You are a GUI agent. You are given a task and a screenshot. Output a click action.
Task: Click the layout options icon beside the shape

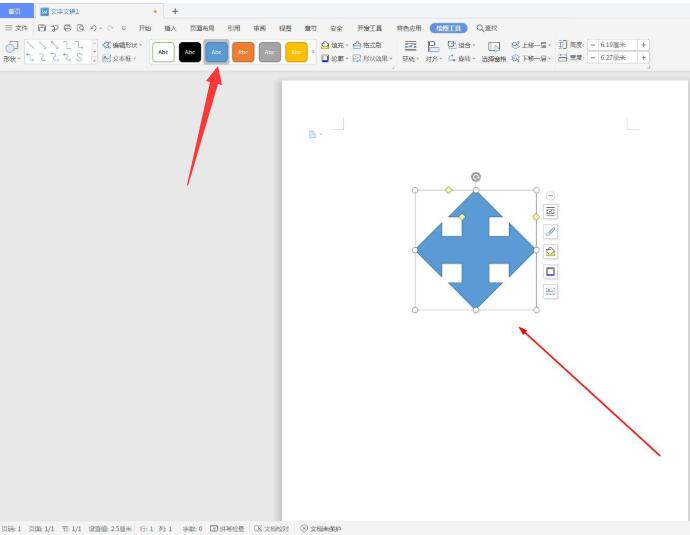pyautogui.click(x=551, y=212)
